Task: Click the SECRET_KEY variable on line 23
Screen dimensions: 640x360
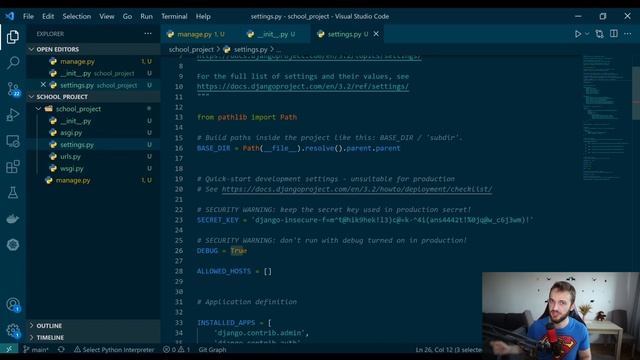Action: (x=218, y=220)
